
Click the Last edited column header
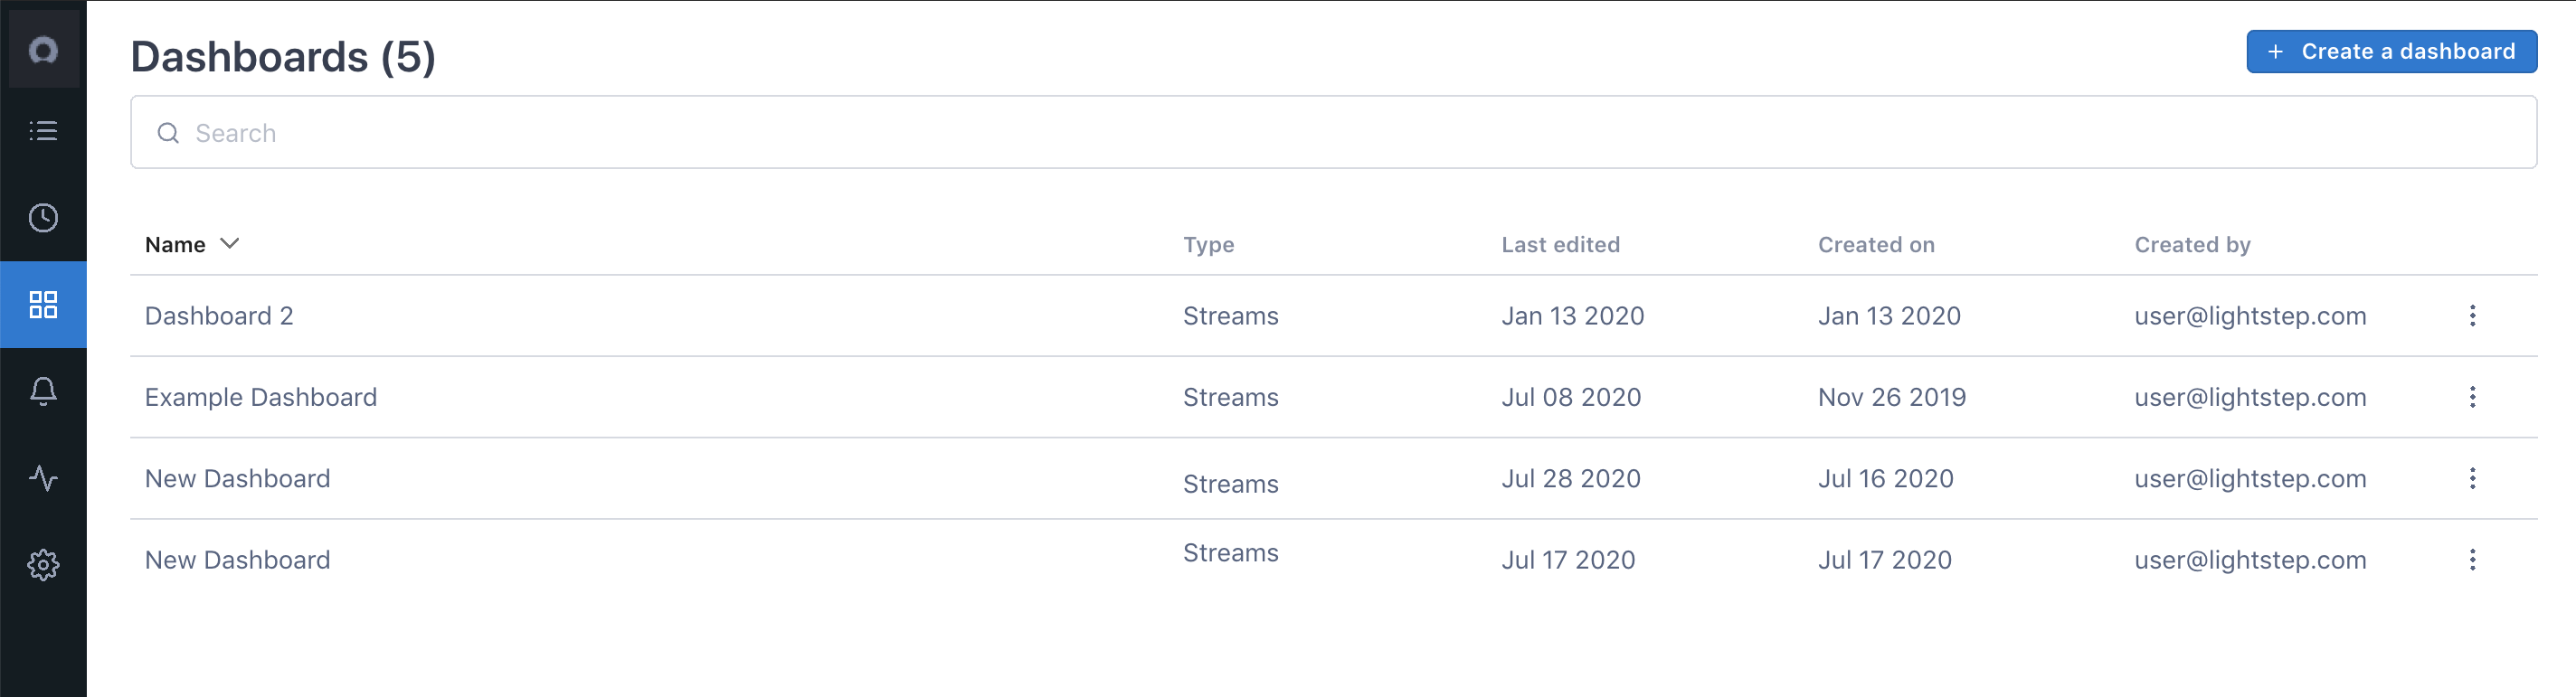tap(1560, 245)
